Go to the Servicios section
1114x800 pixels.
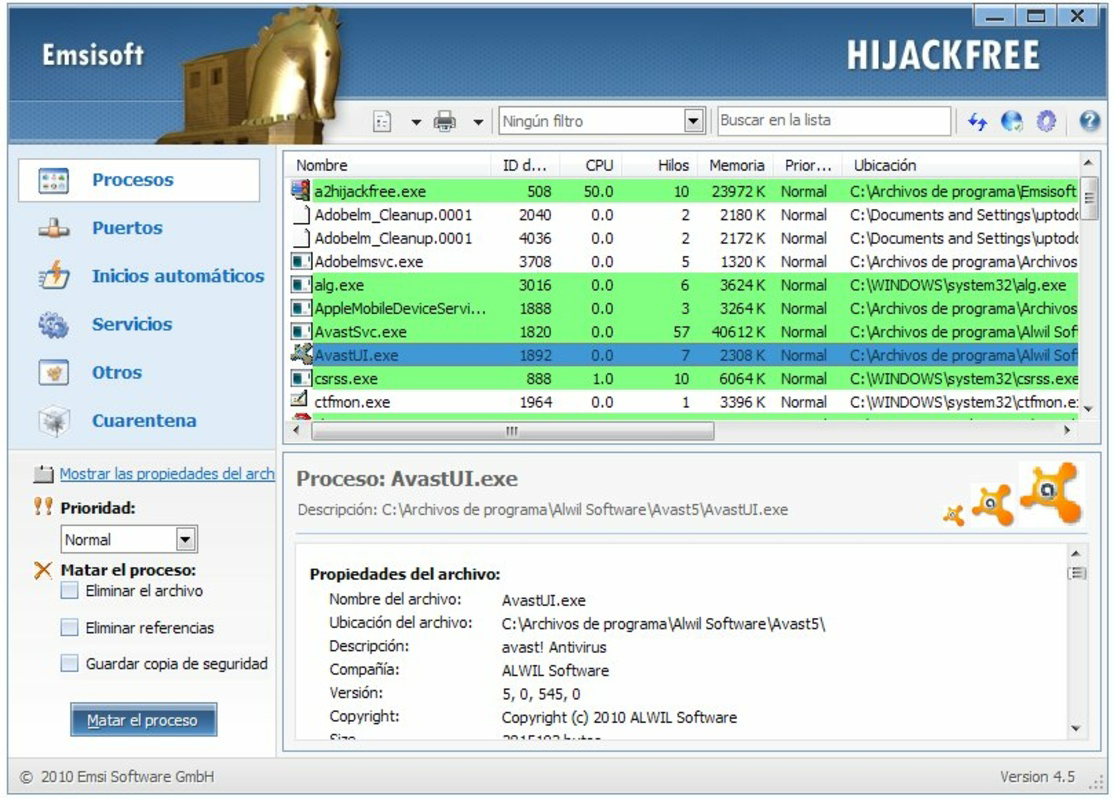click(132, 325)
